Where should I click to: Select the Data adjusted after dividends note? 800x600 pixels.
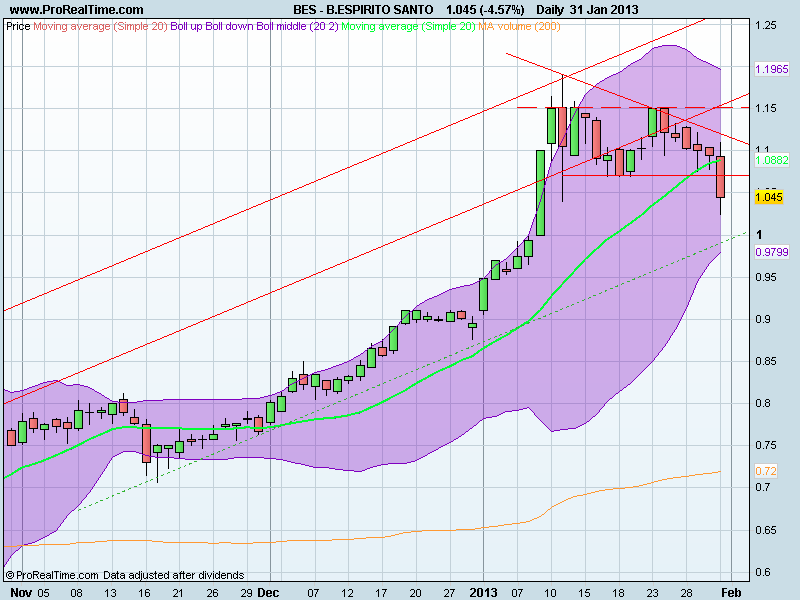tap(173, 575)
